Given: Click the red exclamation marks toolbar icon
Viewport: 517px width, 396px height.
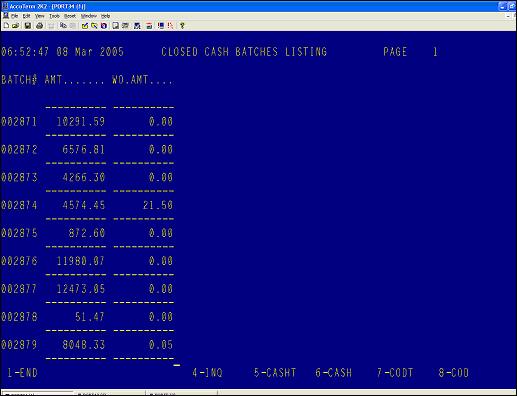Looking at the screenshot, I should coord(171,26).
